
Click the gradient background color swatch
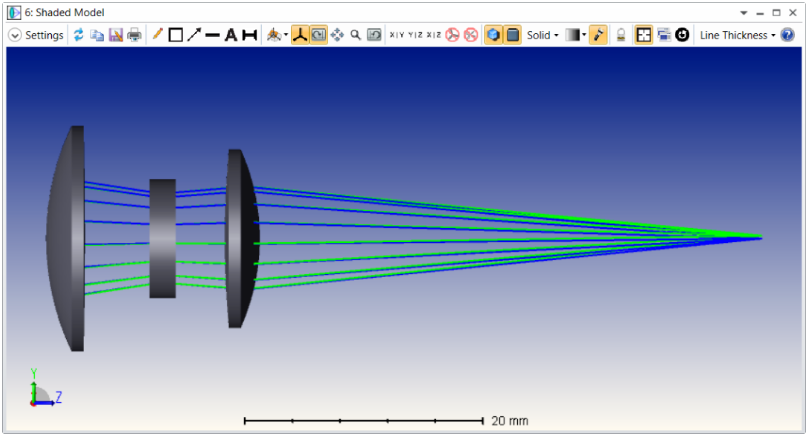(573, 35)
